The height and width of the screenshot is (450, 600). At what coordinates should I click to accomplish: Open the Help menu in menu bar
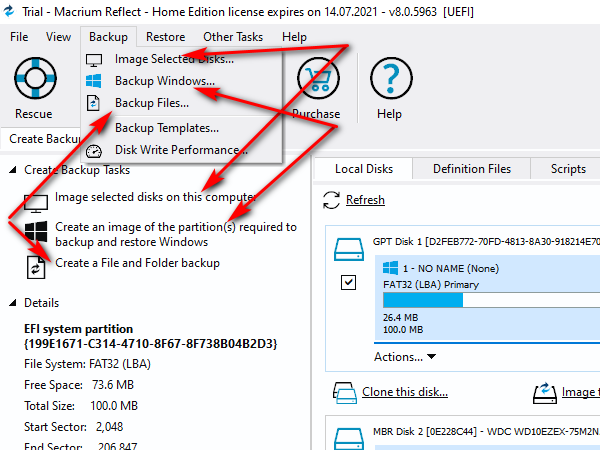(294, 37)
